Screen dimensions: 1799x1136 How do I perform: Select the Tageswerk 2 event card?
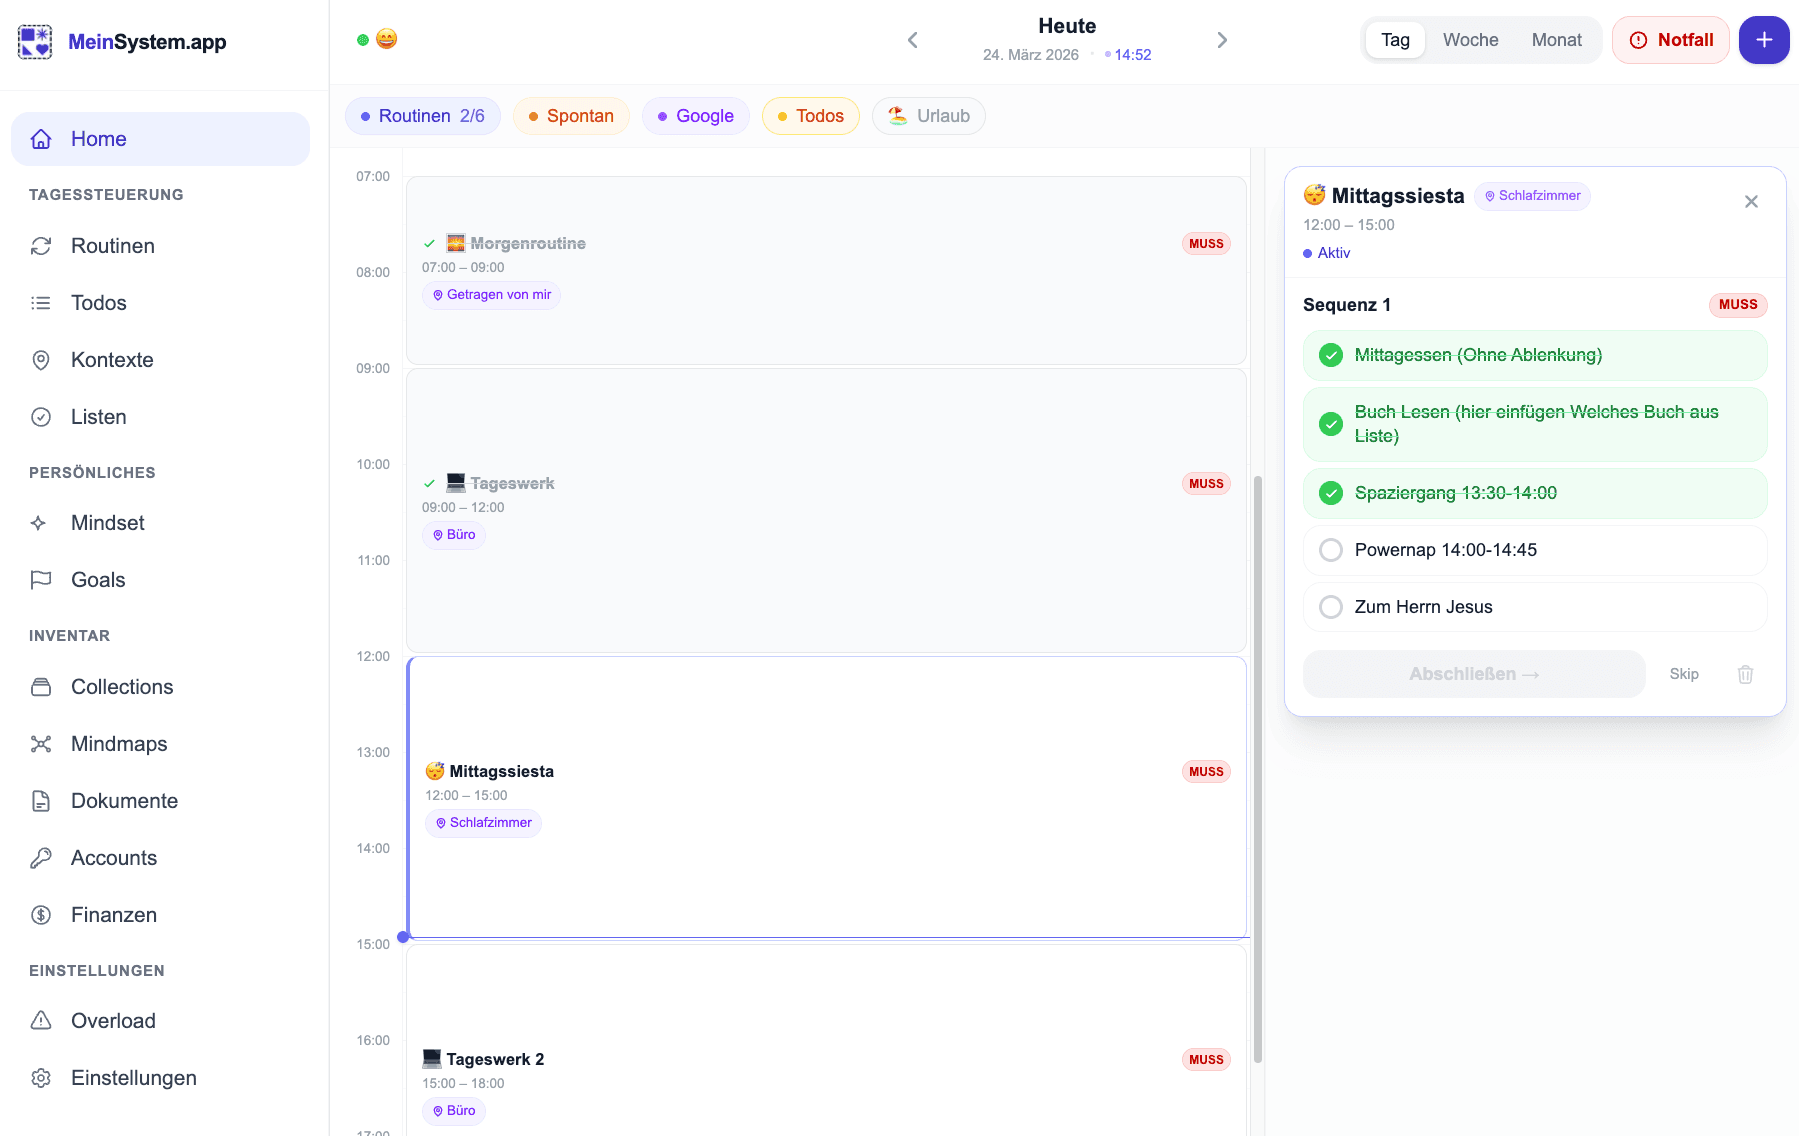pyautogui.click(x=826, y=1059)
